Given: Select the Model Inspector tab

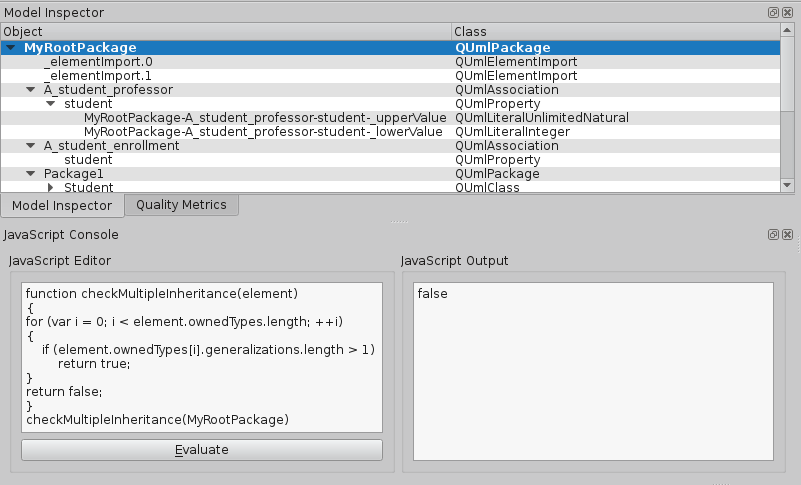Looking at the screenshot, I should [x=62, y=205].
